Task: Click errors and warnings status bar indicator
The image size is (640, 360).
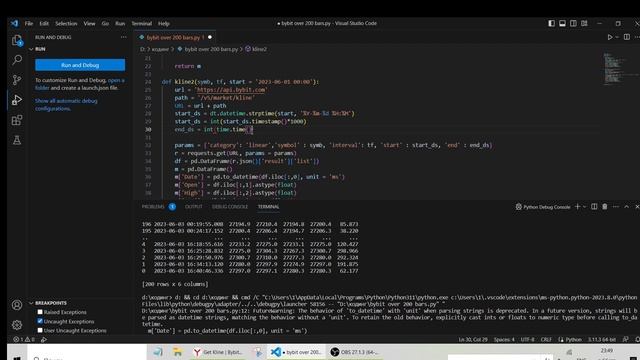Action: [x=24, y=339]
